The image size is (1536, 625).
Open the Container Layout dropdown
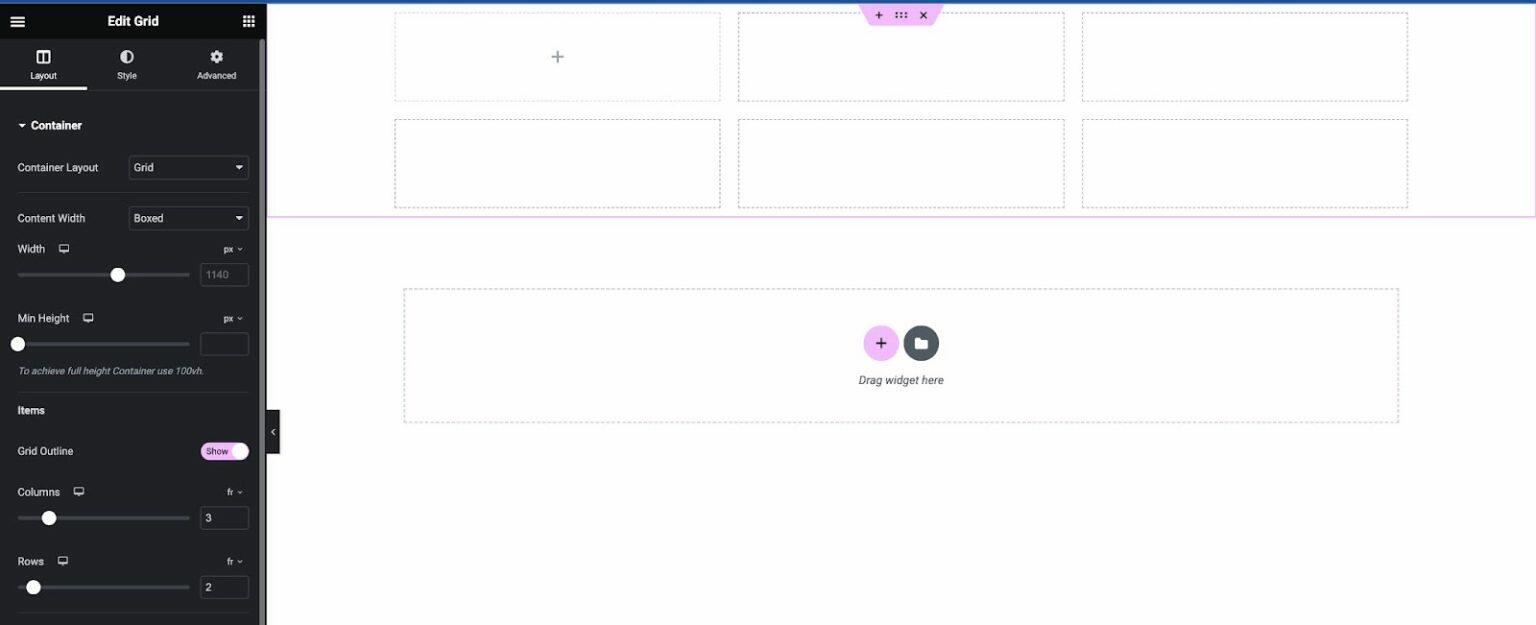(x=188, y=167)
